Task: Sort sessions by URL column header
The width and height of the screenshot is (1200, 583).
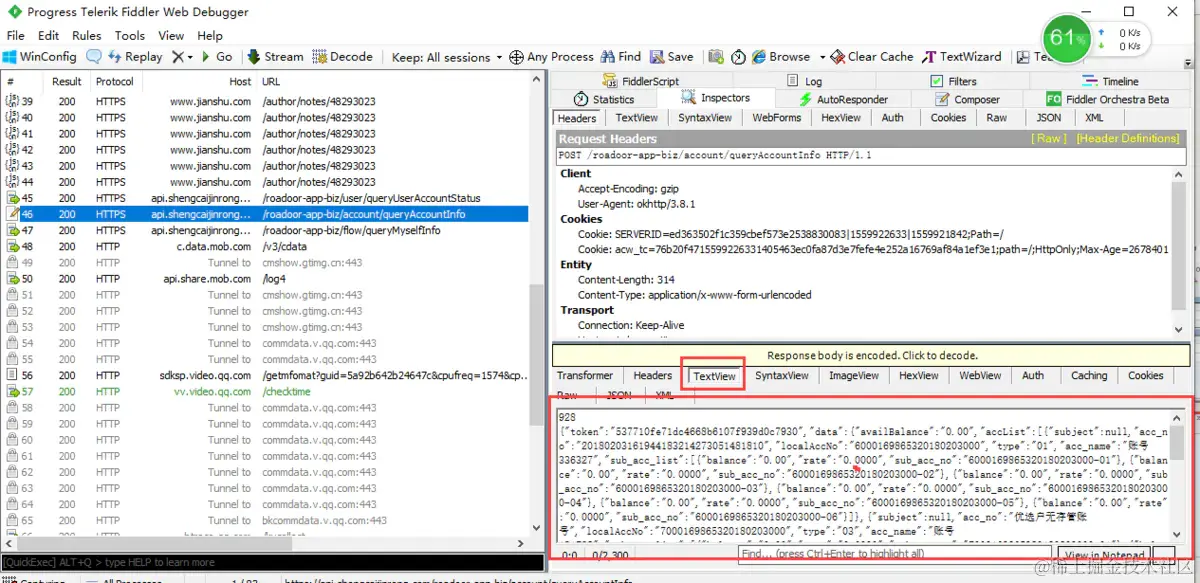Action: 392,81
